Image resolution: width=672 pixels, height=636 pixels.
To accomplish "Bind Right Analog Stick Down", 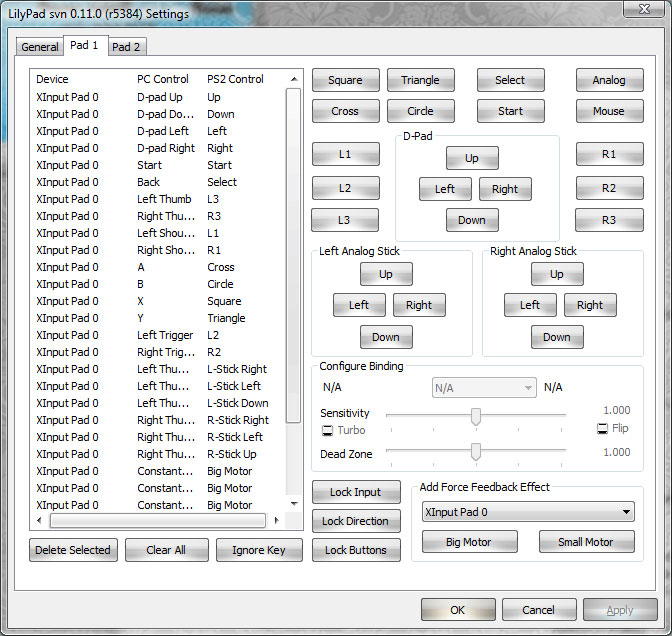I will tap(557, 337).
